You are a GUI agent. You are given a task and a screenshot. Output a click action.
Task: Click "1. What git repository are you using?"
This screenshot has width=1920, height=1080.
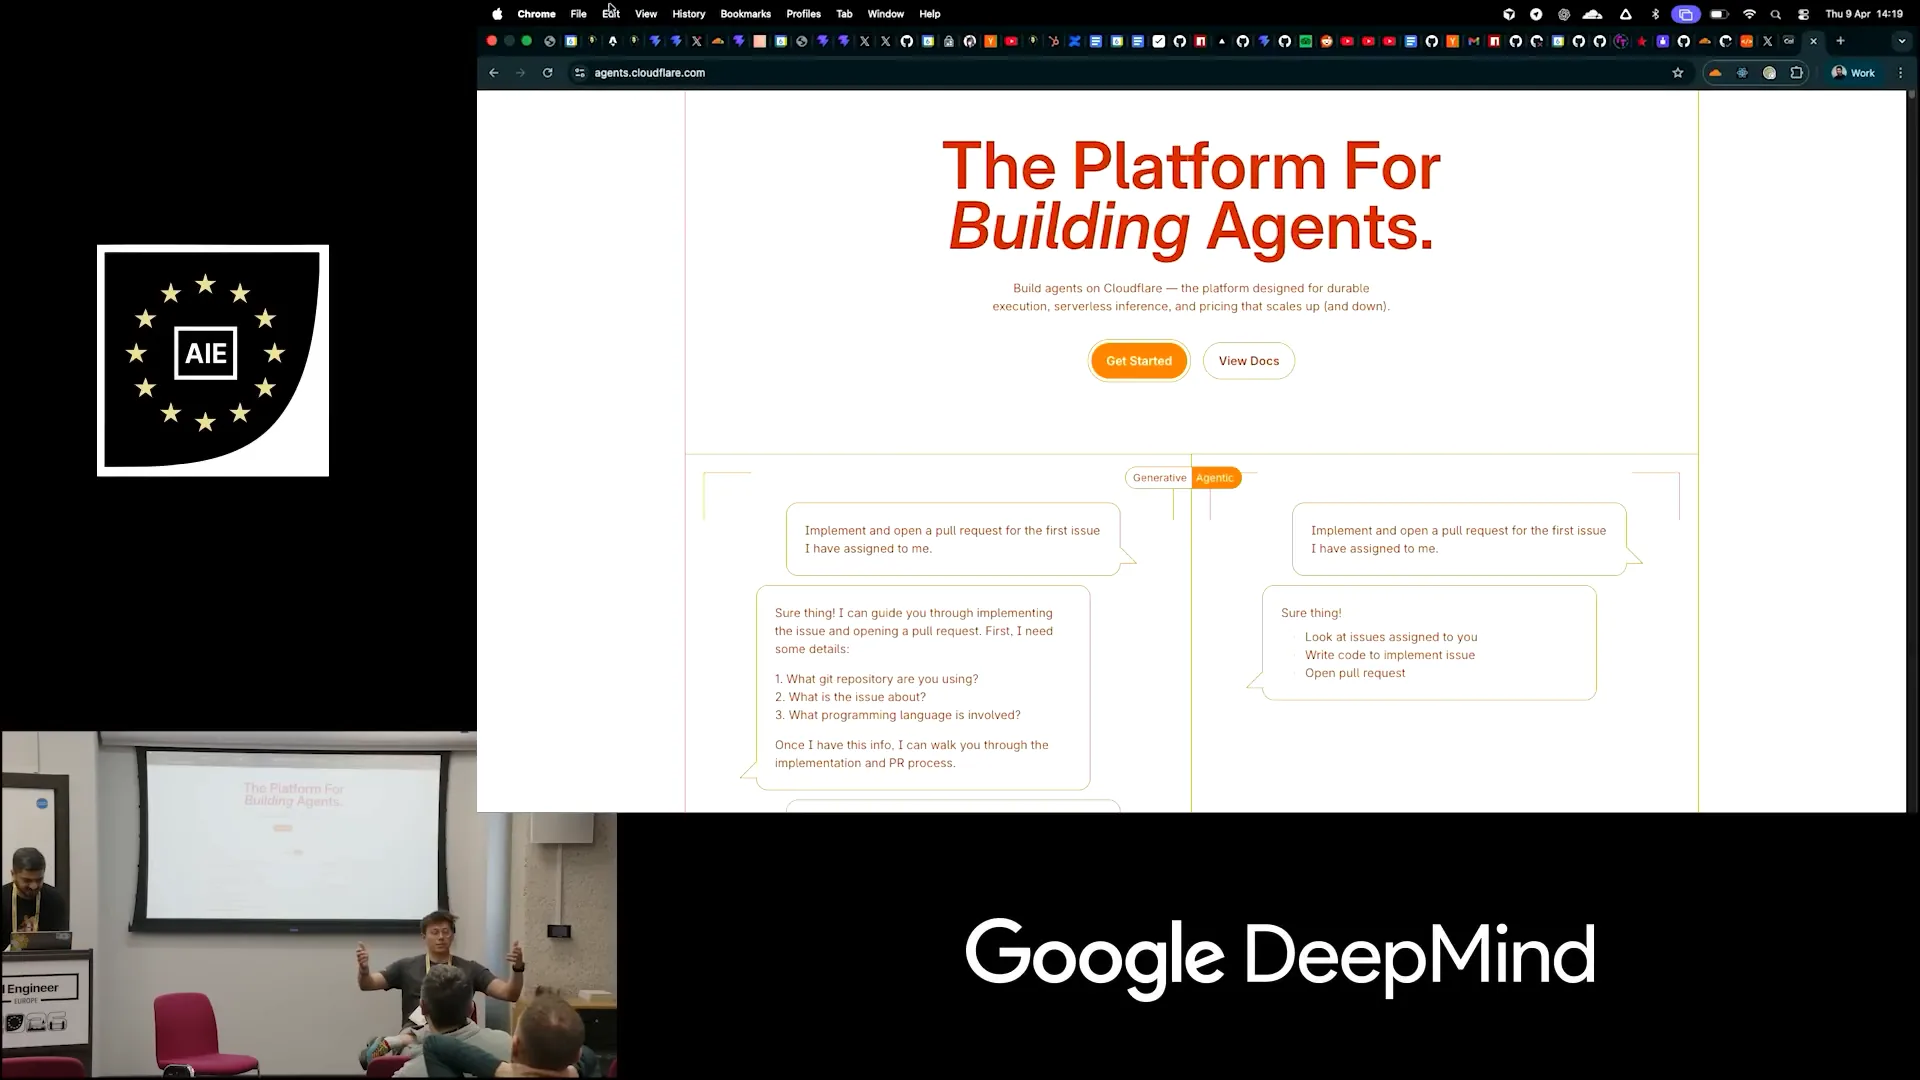tap(877, 679)
